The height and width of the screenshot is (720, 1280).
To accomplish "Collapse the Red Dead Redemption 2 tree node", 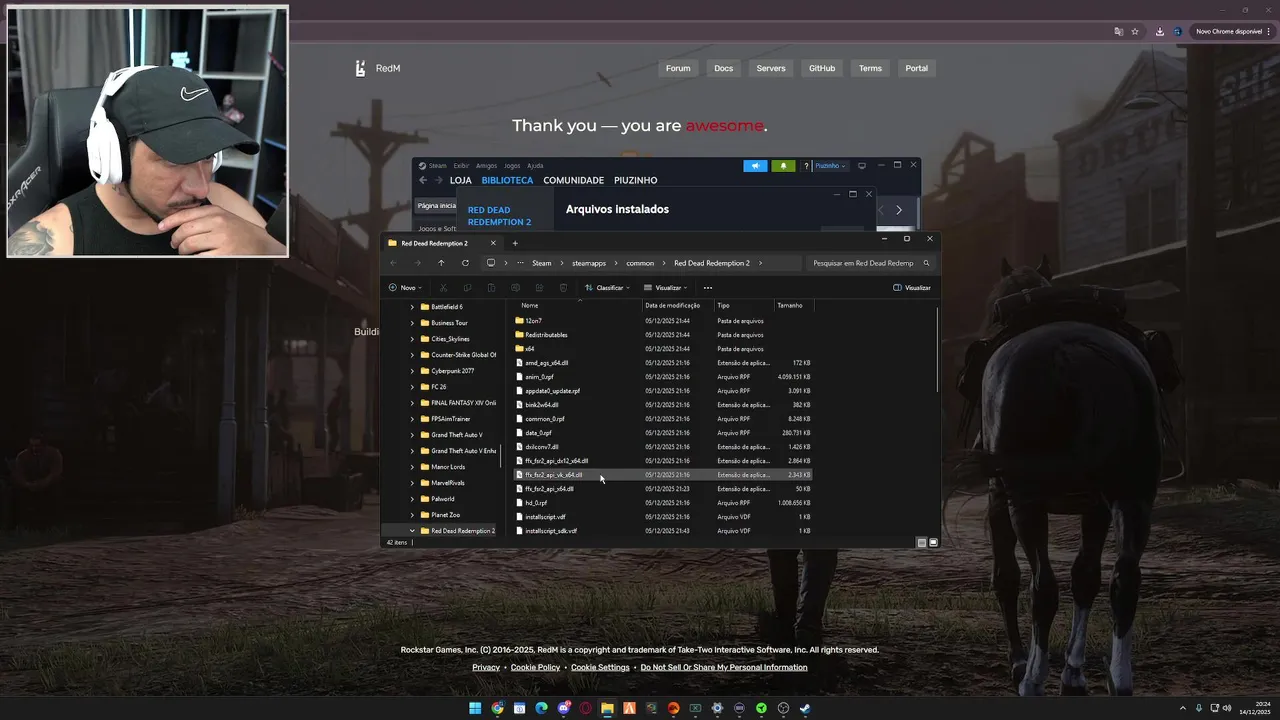I will 412,531.
